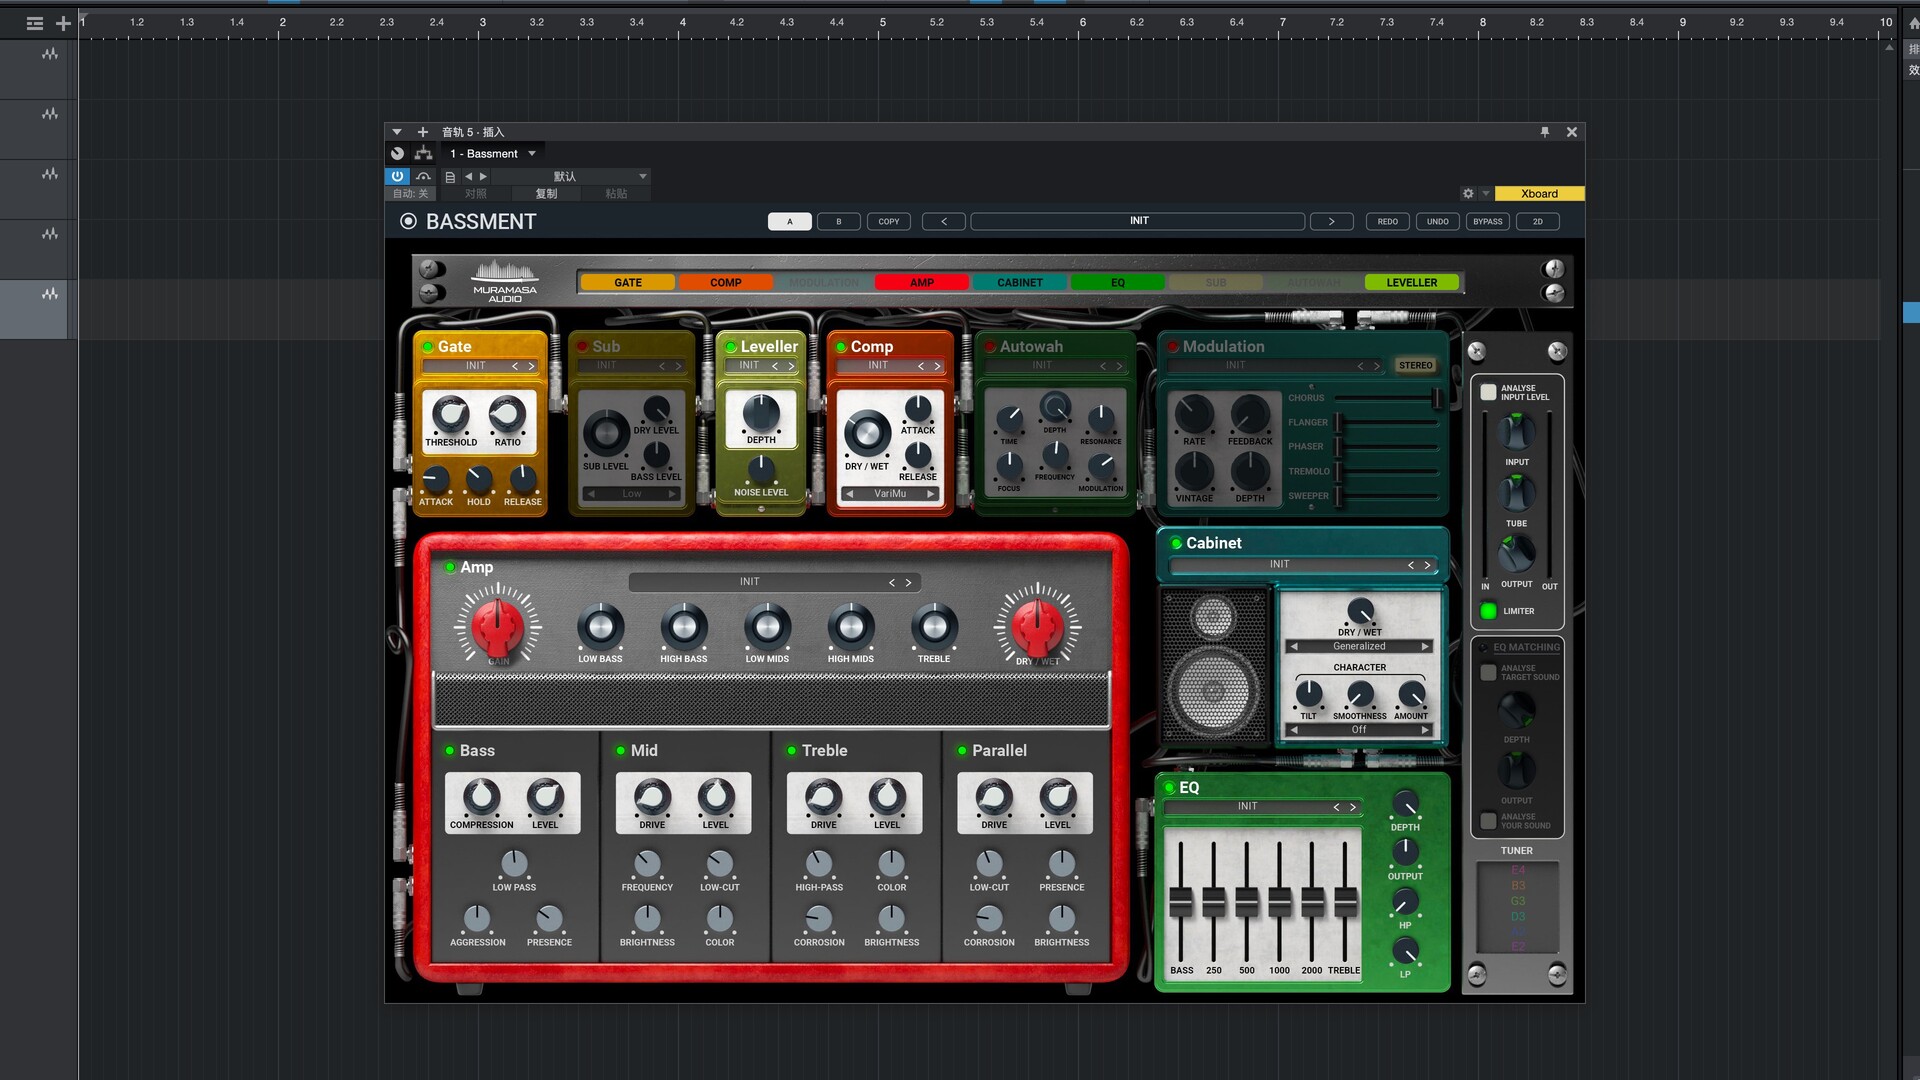
Task: Pin the plugin window with the pin icon
Action: tap(1545, 131)
